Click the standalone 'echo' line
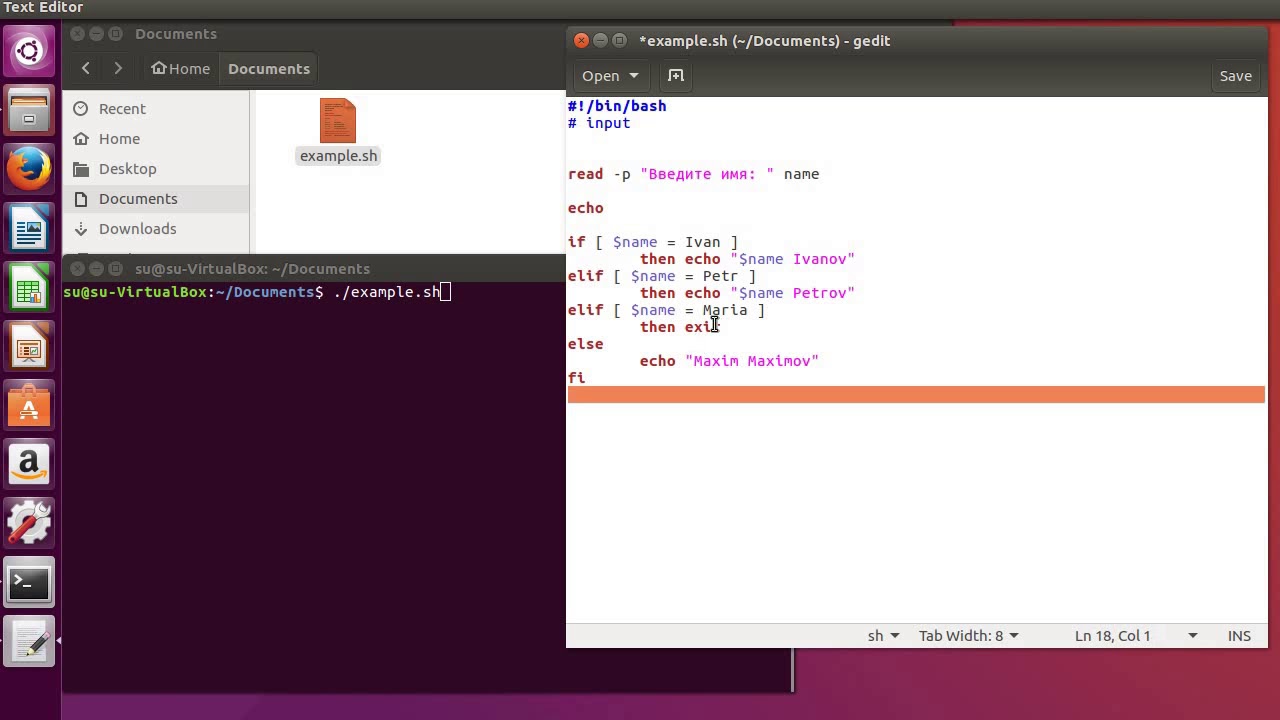The width and height of the screenshot is (1280, 720). coord(586,208)
